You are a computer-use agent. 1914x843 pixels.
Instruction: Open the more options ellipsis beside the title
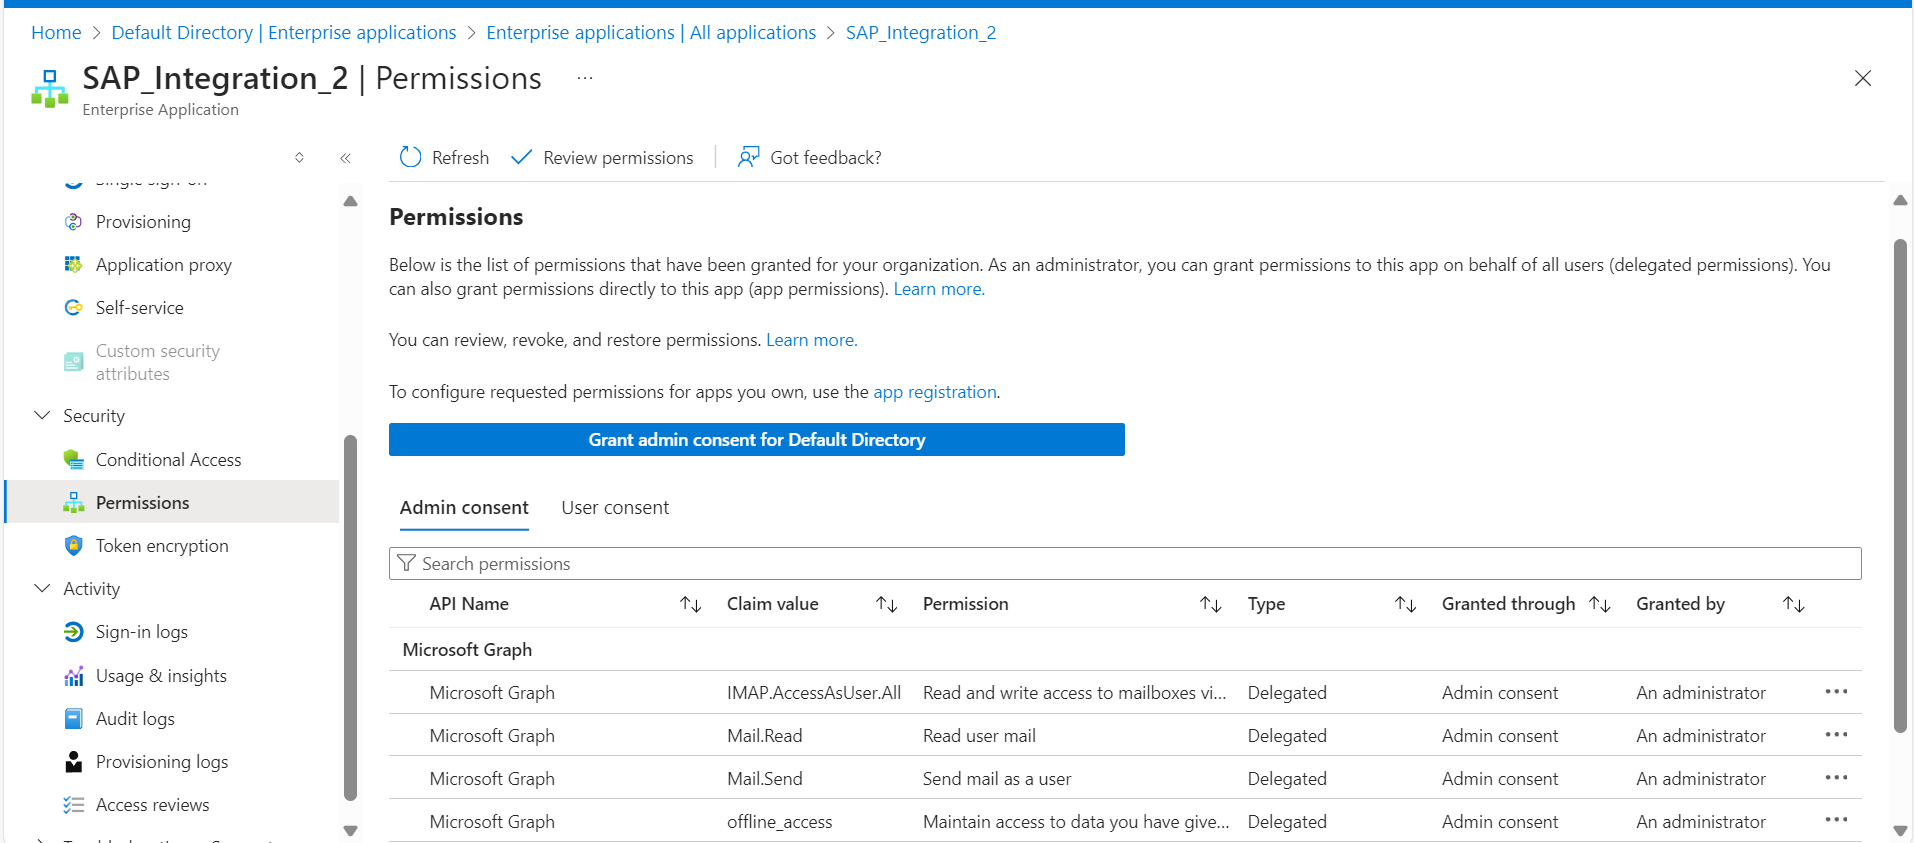[x=585, y=78]
